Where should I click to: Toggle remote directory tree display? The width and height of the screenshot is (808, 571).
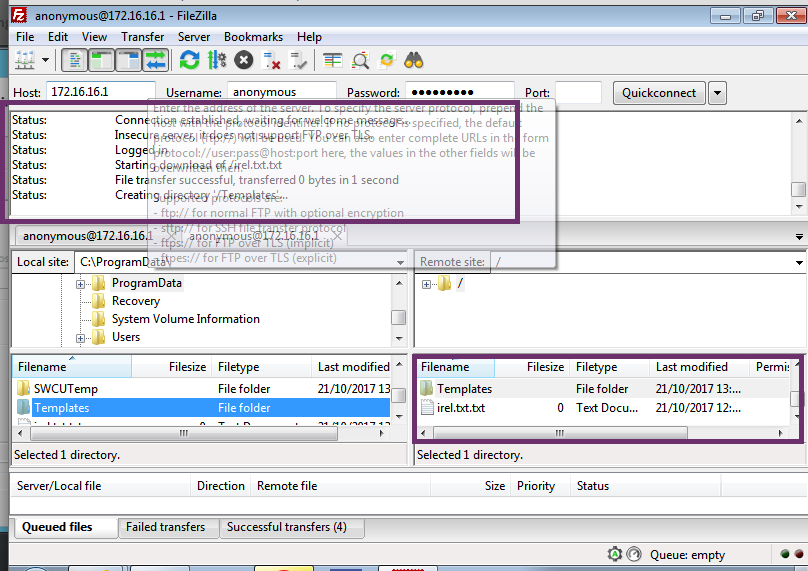tap(128, 60)
